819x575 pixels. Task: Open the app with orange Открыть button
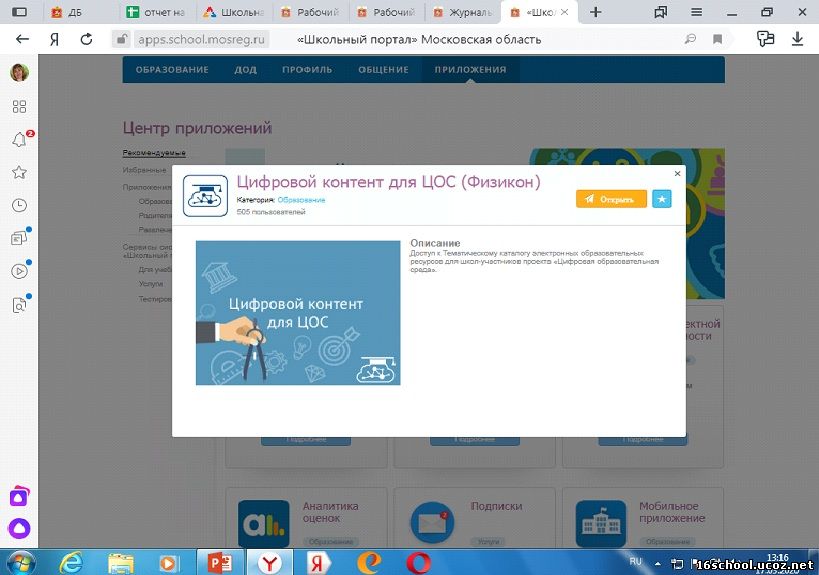coord(611,199)
